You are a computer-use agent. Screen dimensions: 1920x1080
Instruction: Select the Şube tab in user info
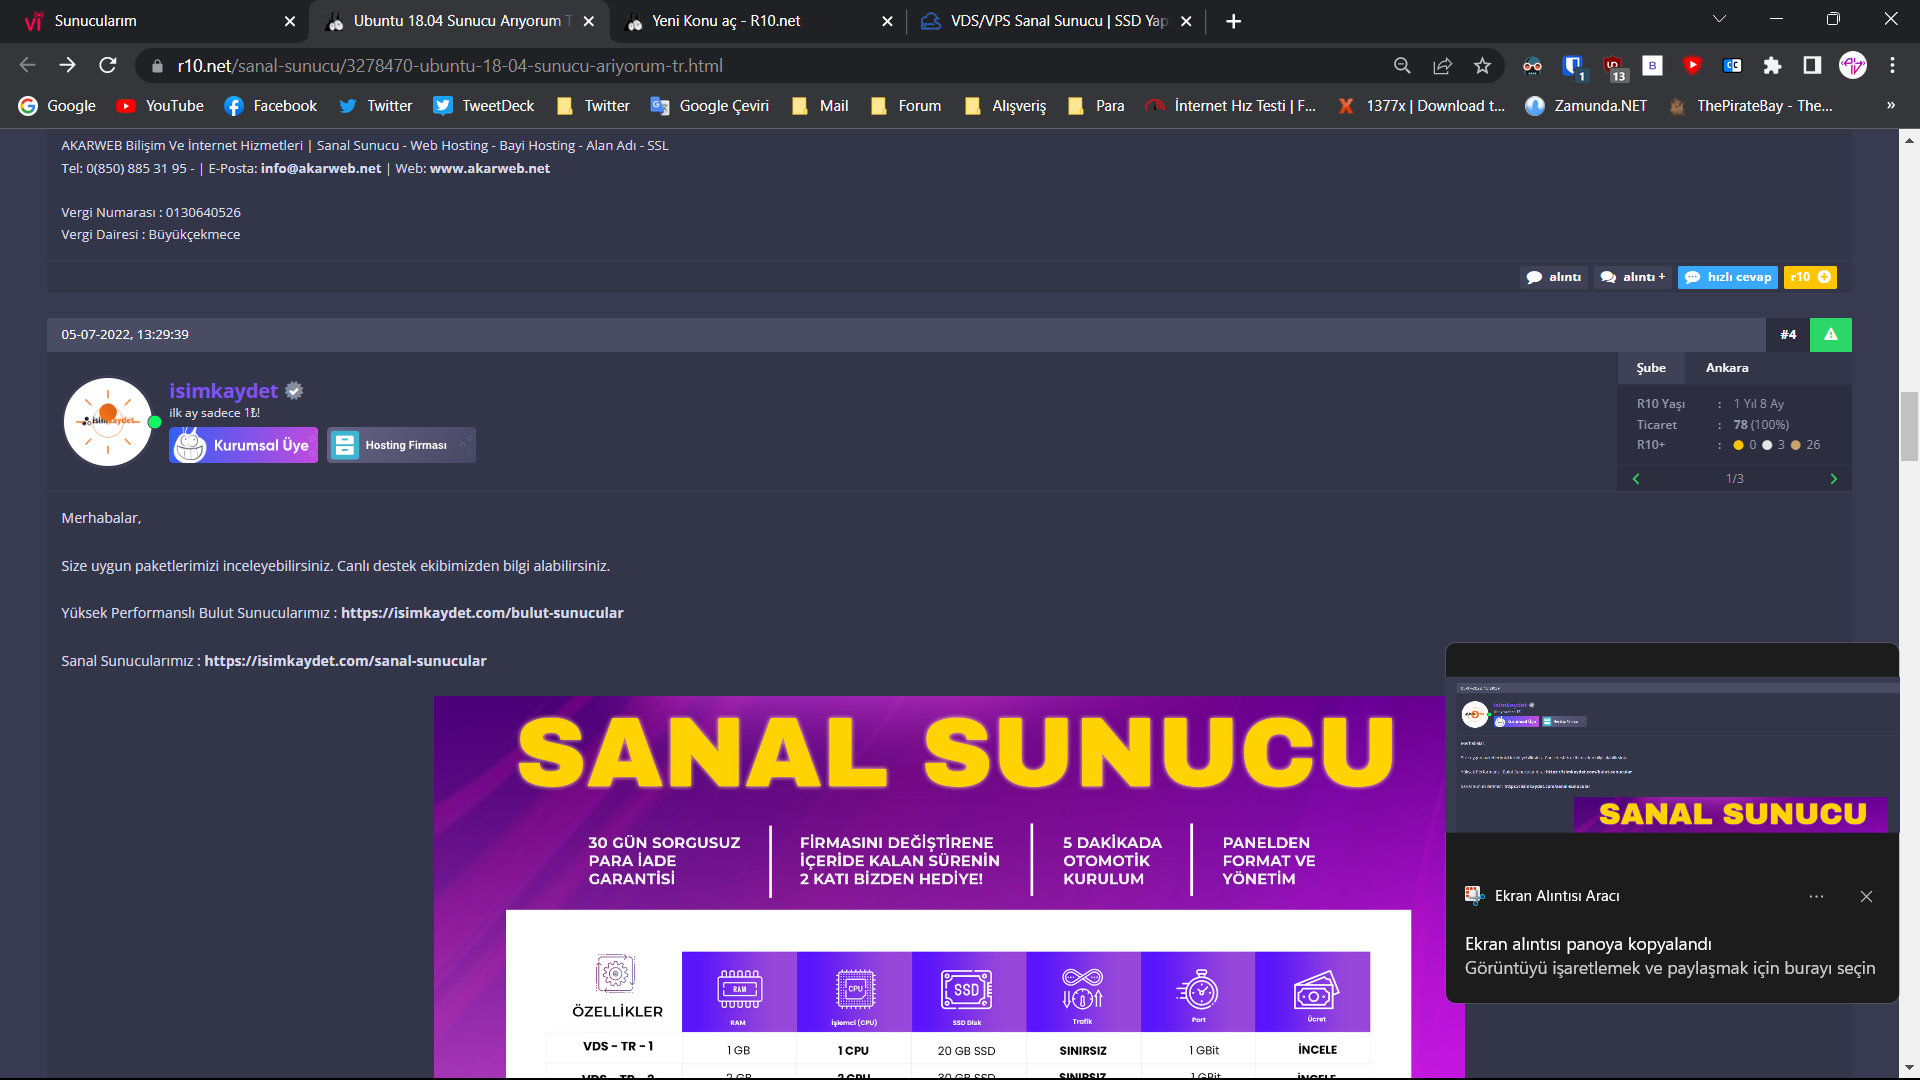1651,368
